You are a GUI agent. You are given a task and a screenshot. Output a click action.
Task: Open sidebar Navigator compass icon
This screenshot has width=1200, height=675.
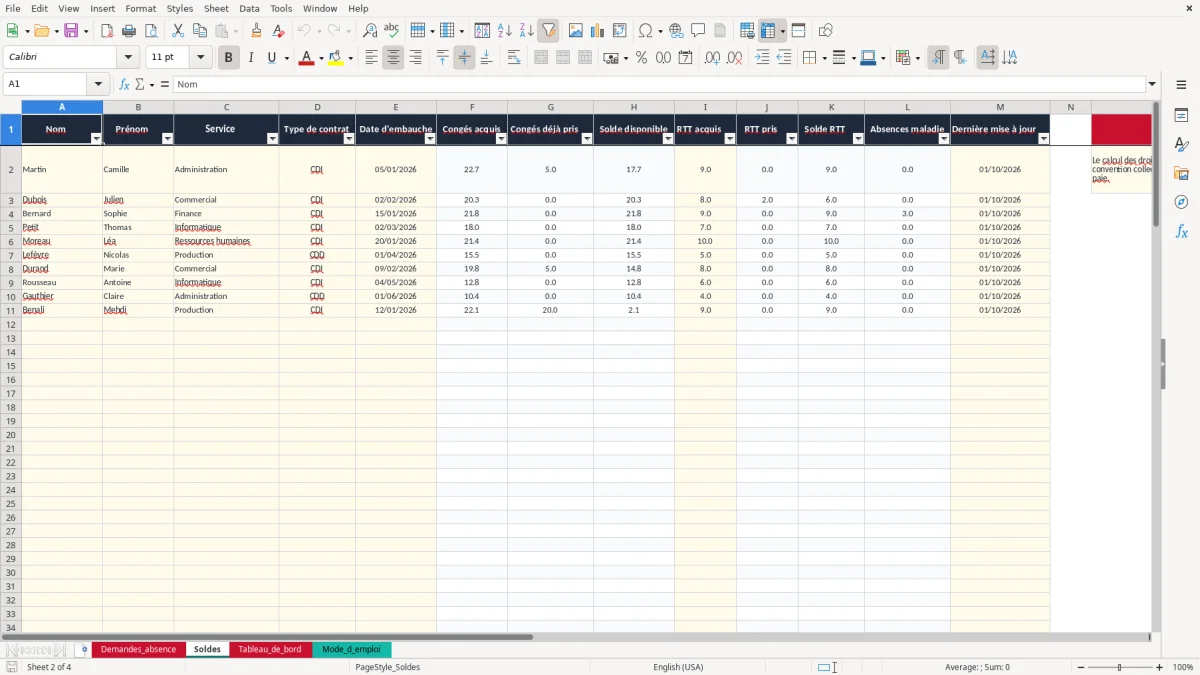1181,202
